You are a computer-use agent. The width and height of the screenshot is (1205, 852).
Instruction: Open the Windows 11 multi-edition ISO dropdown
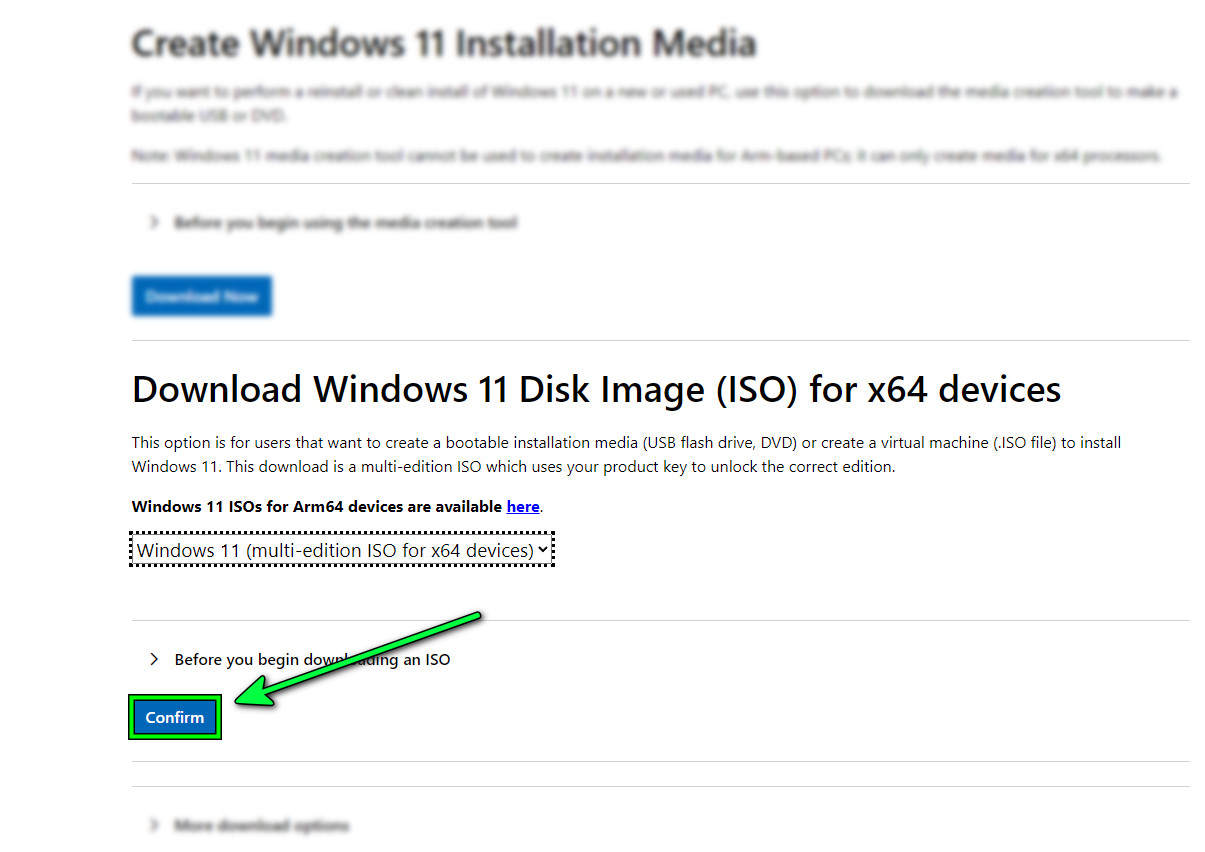342,550
